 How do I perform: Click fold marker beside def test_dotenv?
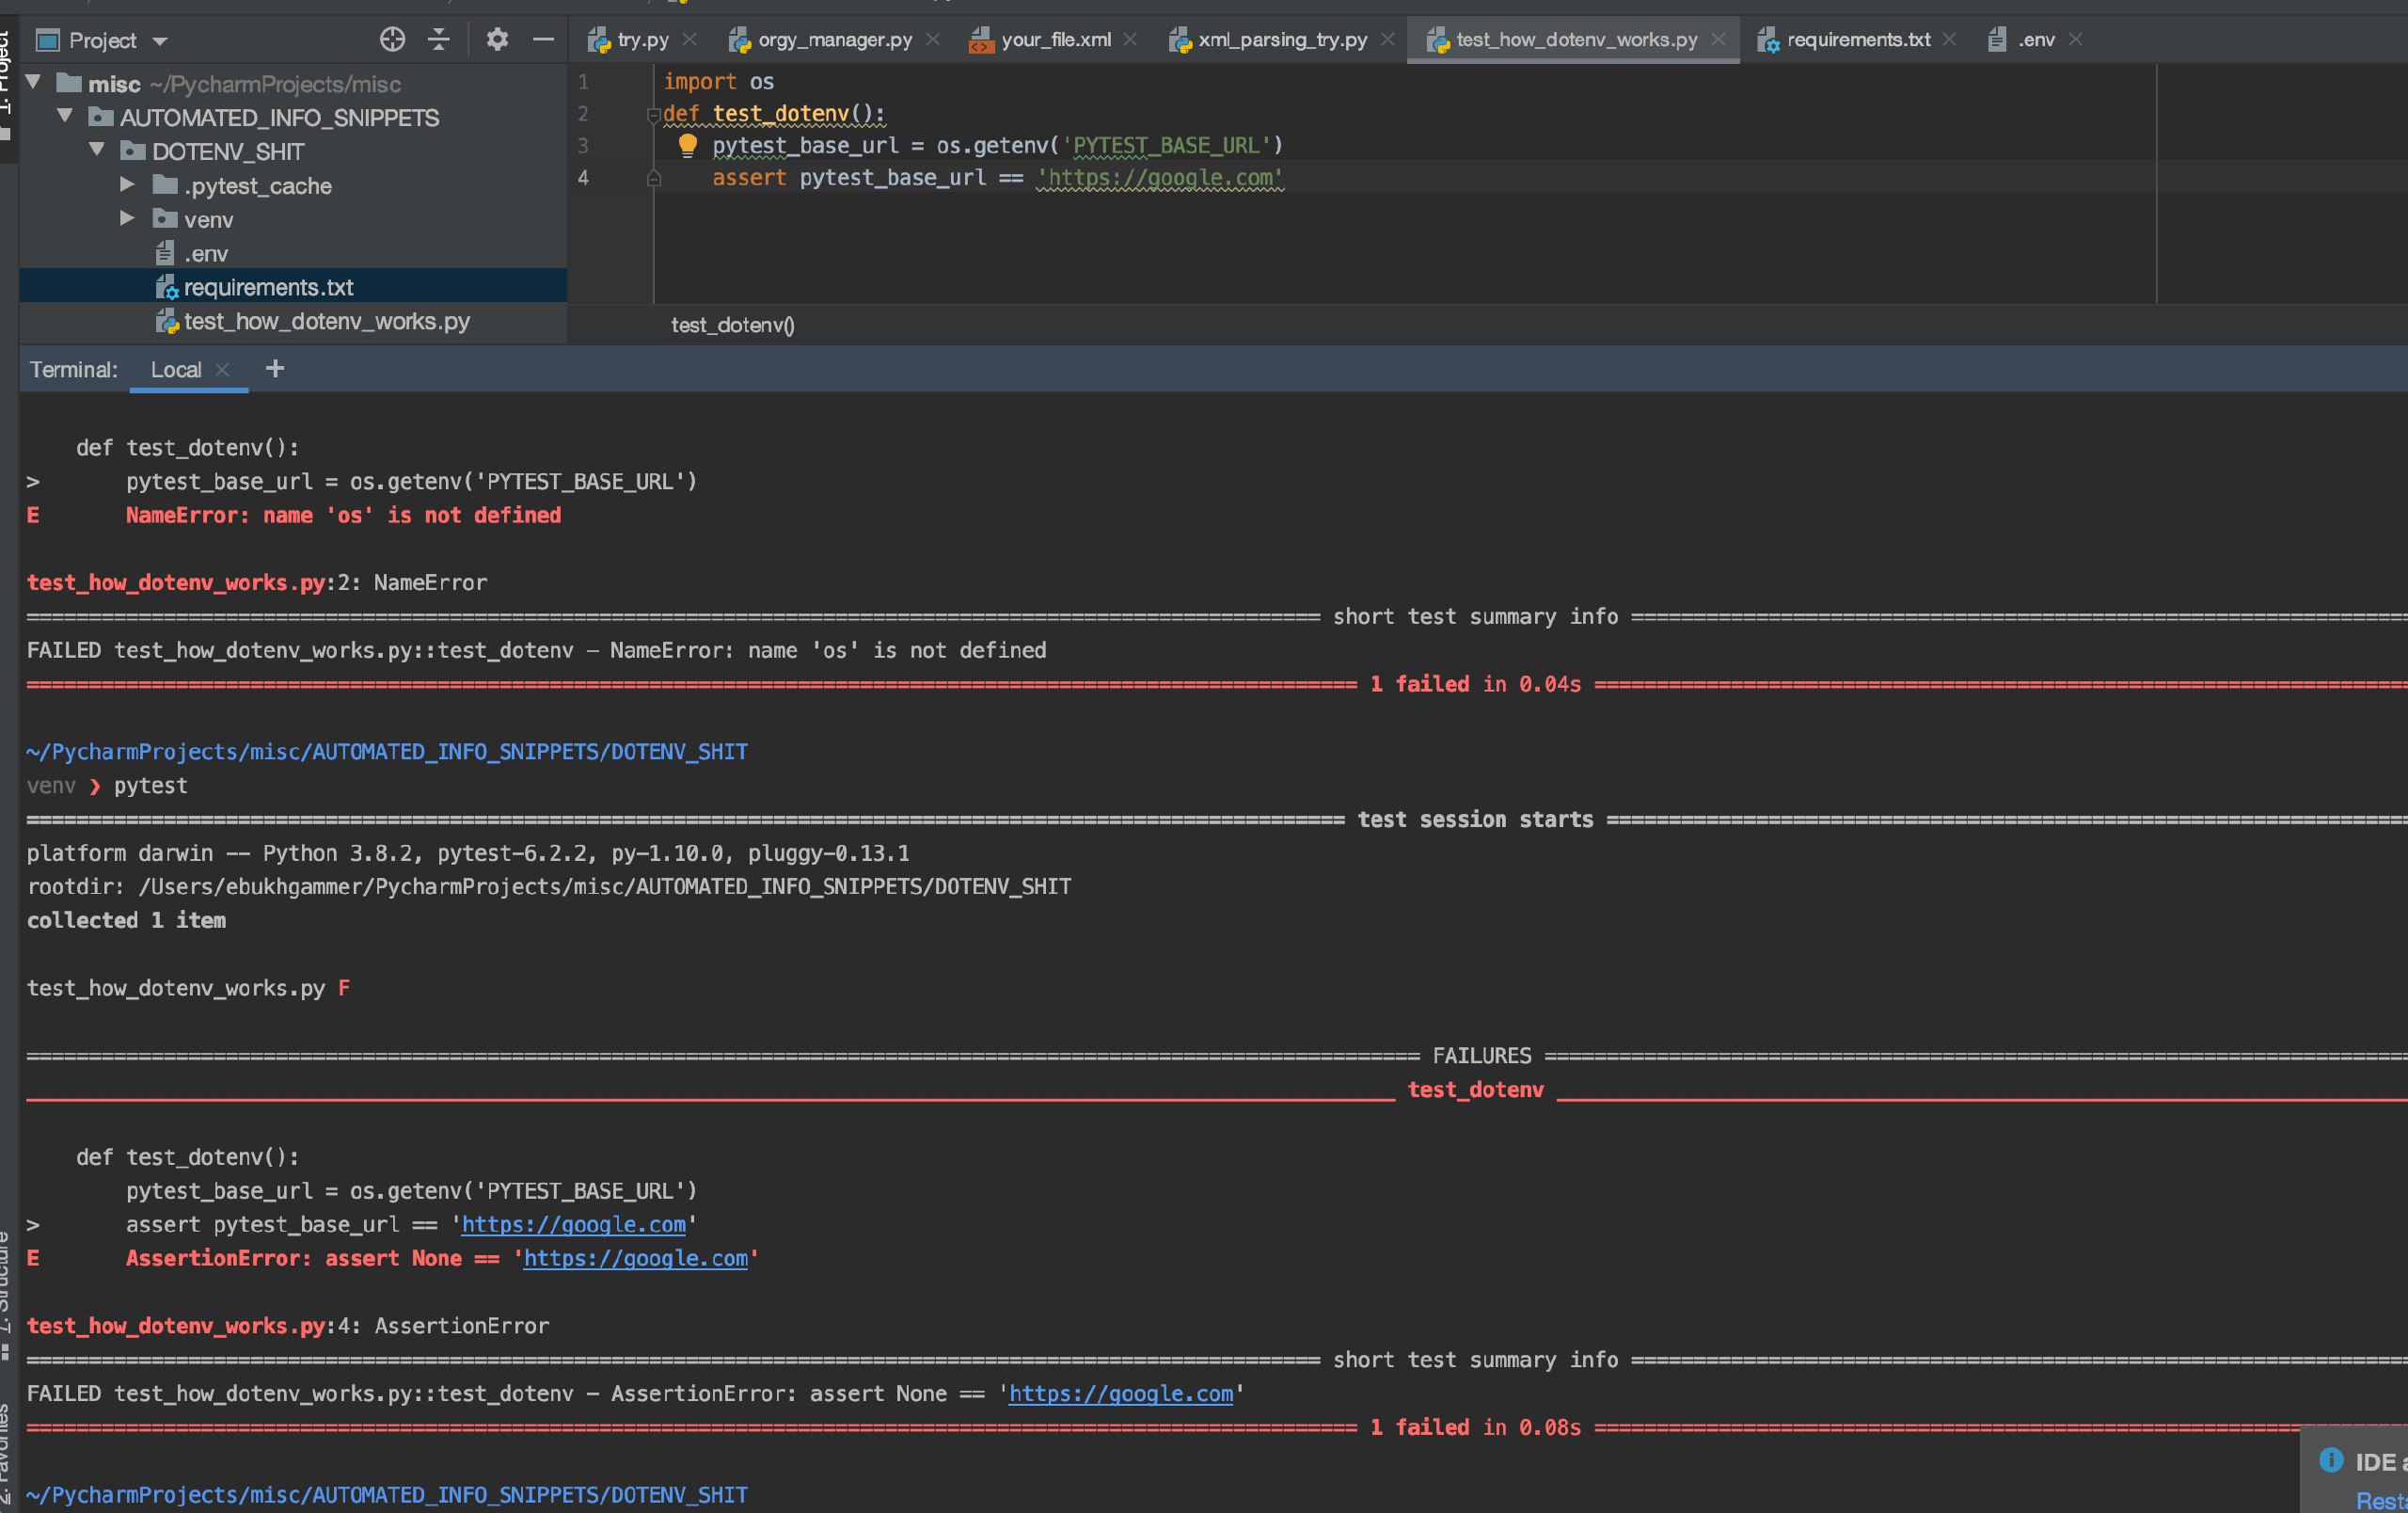coord(653,115)
